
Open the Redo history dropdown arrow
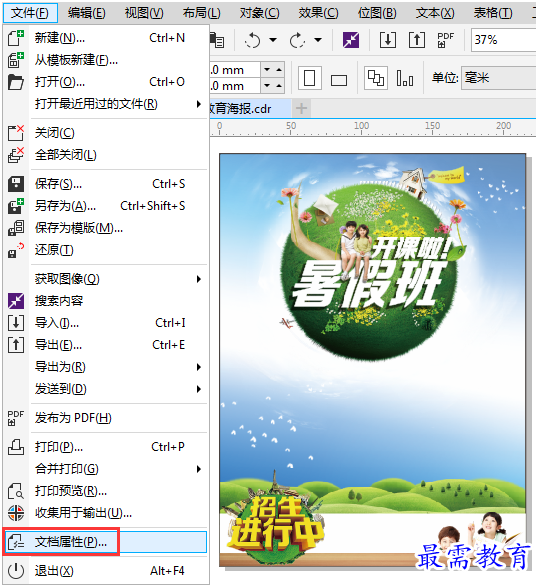(318, 40)
